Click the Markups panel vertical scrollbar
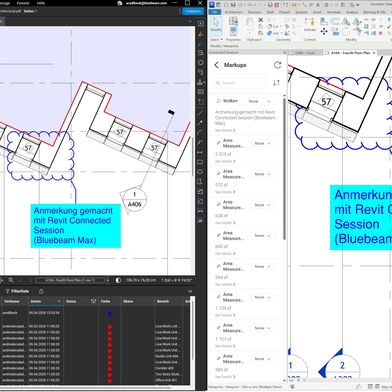The image size is (392, 392). pos(284,168)
